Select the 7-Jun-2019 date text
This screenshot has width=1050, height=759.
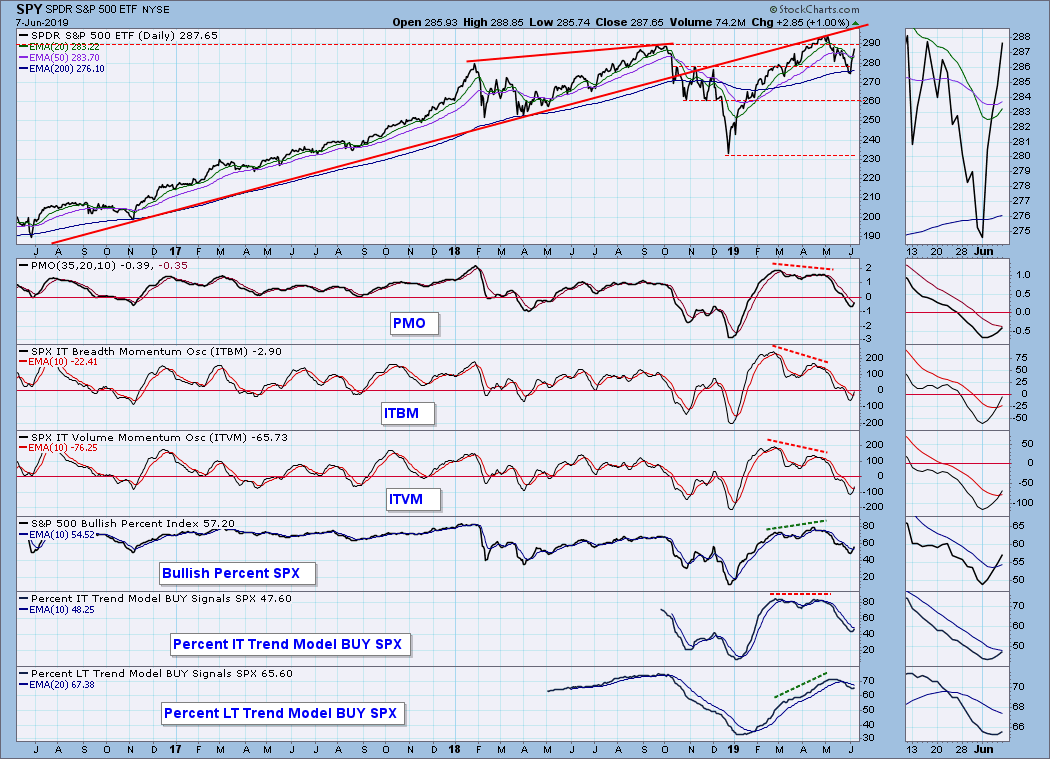pyautogui.click(x=40, y=22)
